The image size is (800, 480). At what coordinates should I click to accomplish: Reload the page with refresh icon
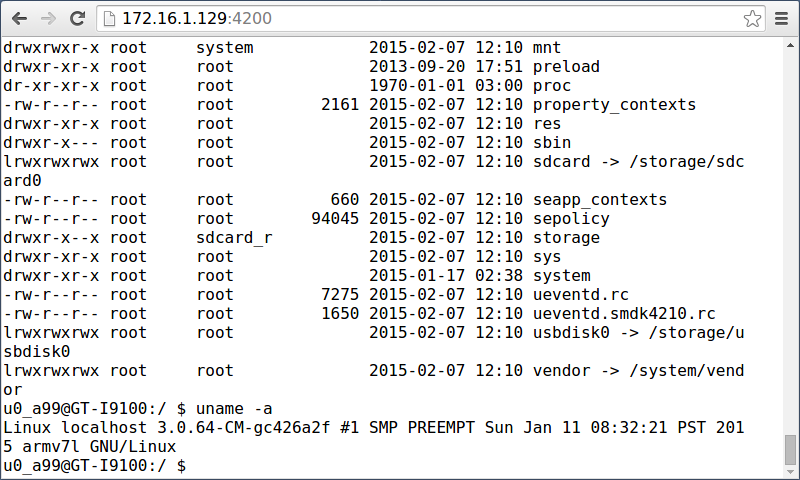[78, 19]
